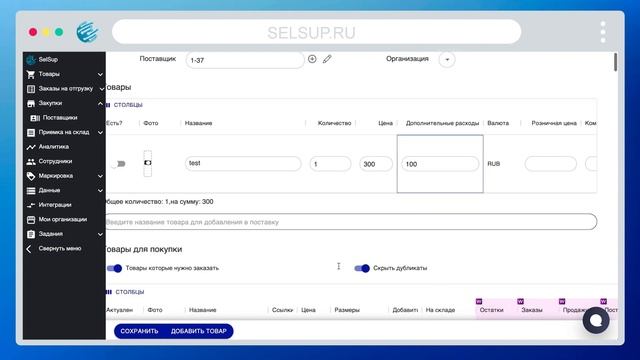Click the Маркировка tag icon
Image resolution: width=640 pixels, height=360 pixels.
pyautogui.click(x=31, y=176)
